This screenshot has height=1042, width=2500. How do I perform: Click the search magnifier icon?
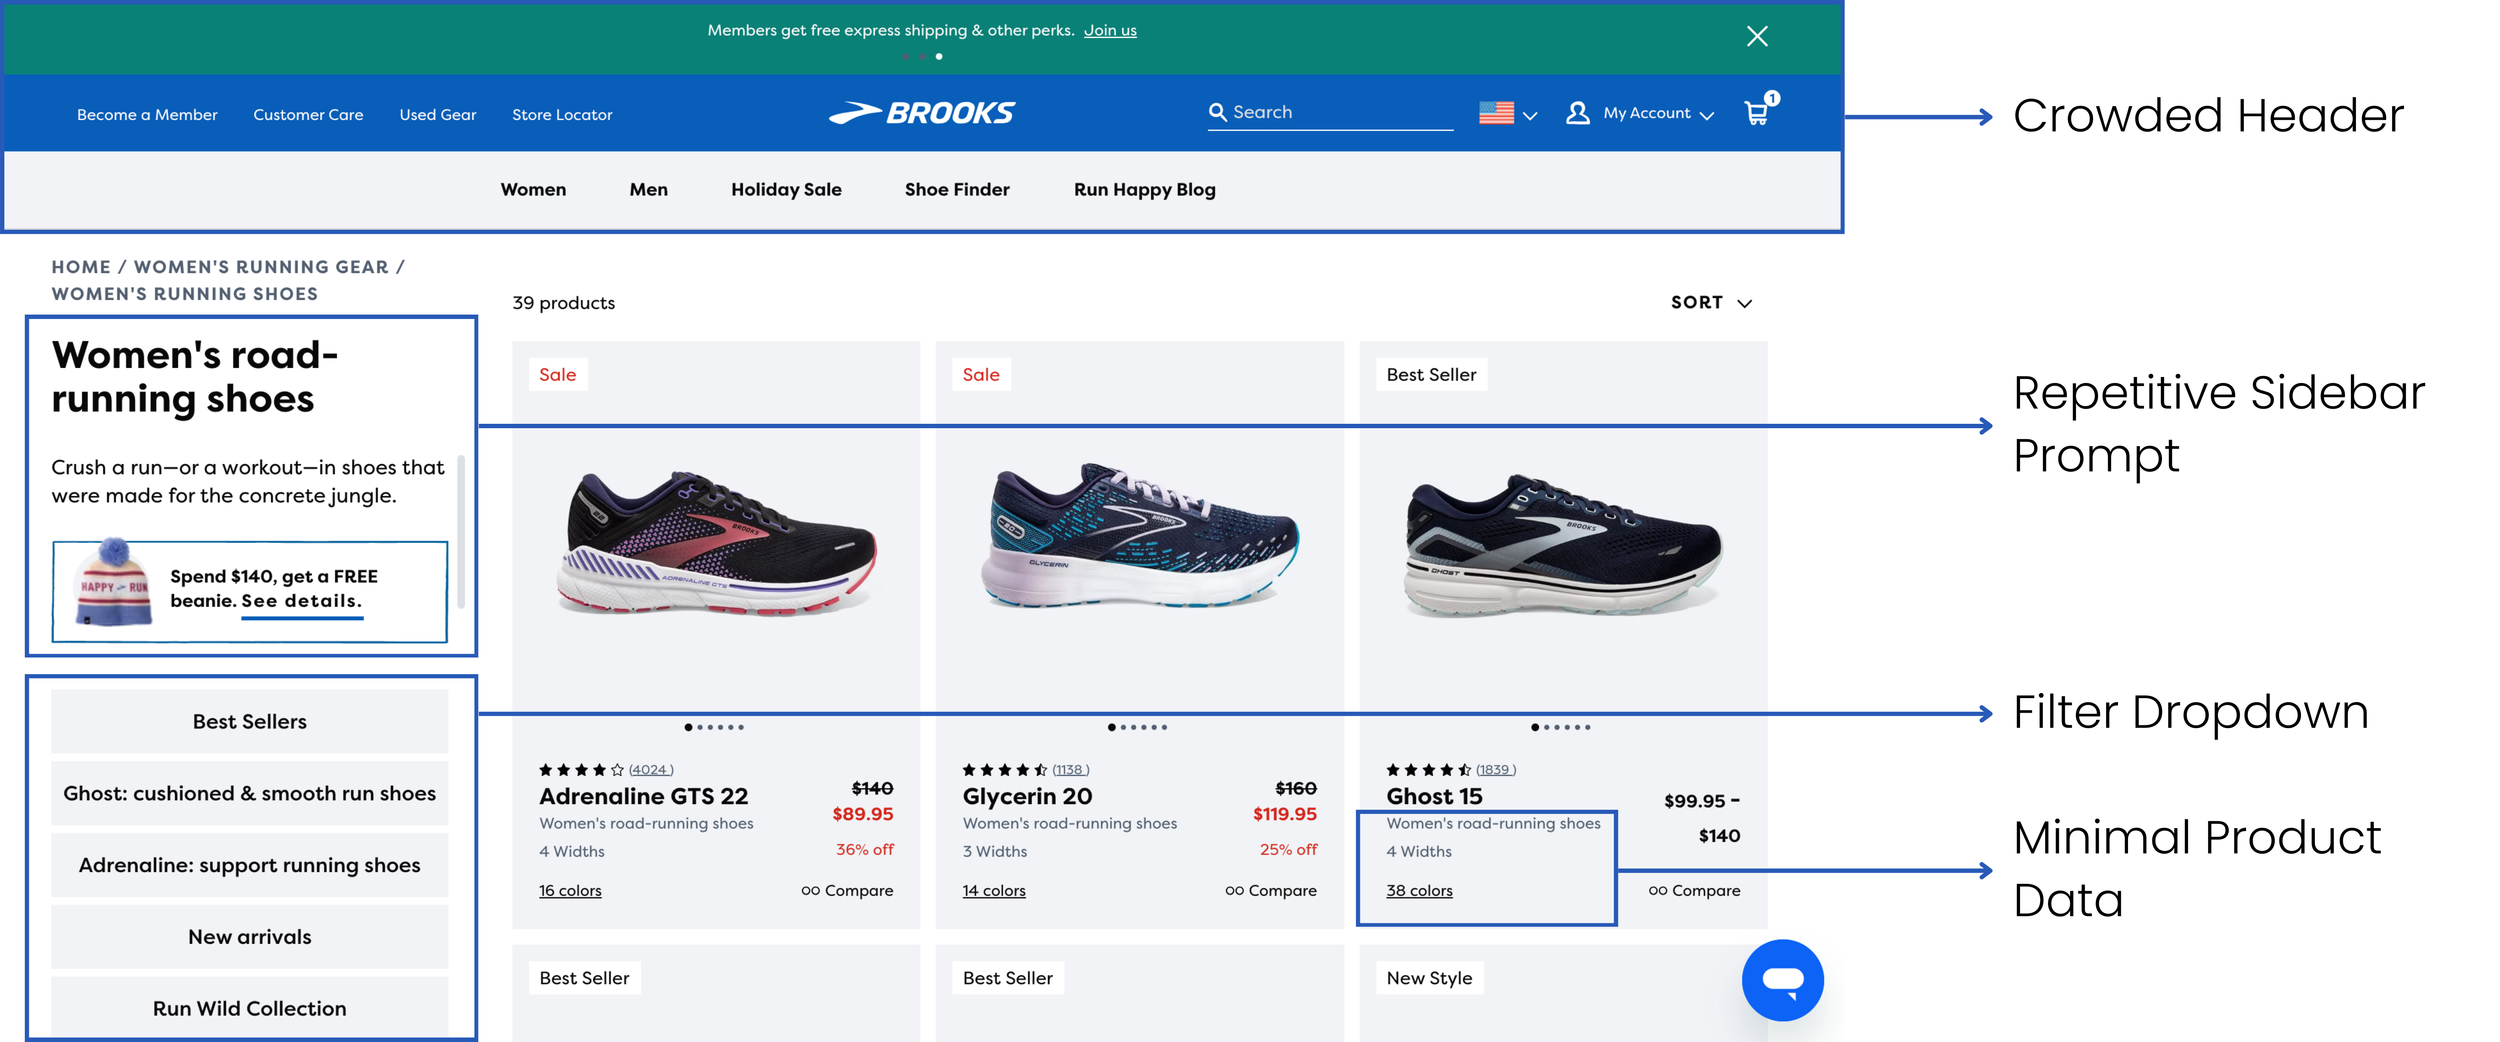(x=1216, y=112)
